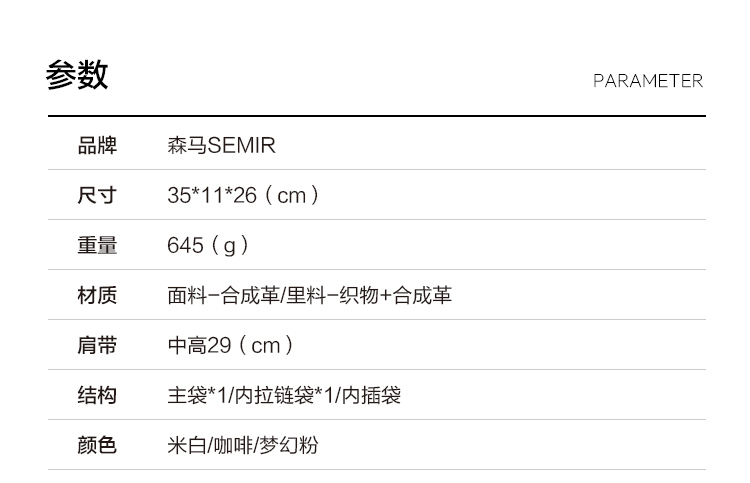
Task: Click the 主袋*1 structure text
Action: (x=196, y=396)
